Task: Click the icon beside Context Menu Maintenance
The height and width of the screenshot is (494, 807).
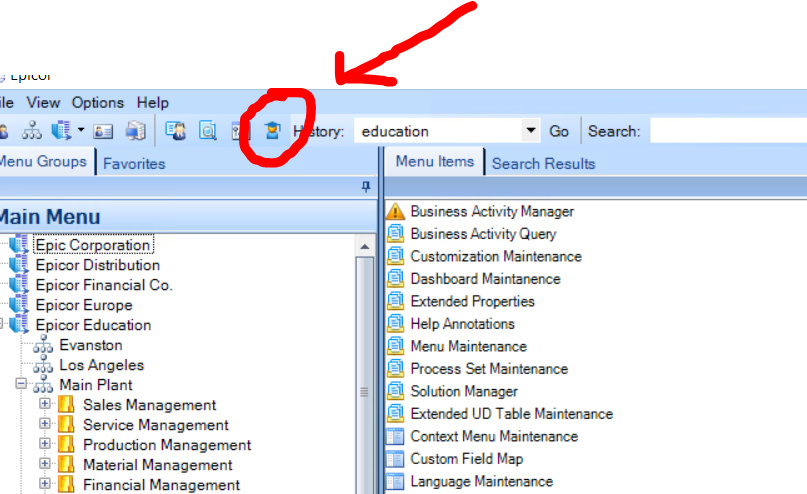Action: (395, 436)
